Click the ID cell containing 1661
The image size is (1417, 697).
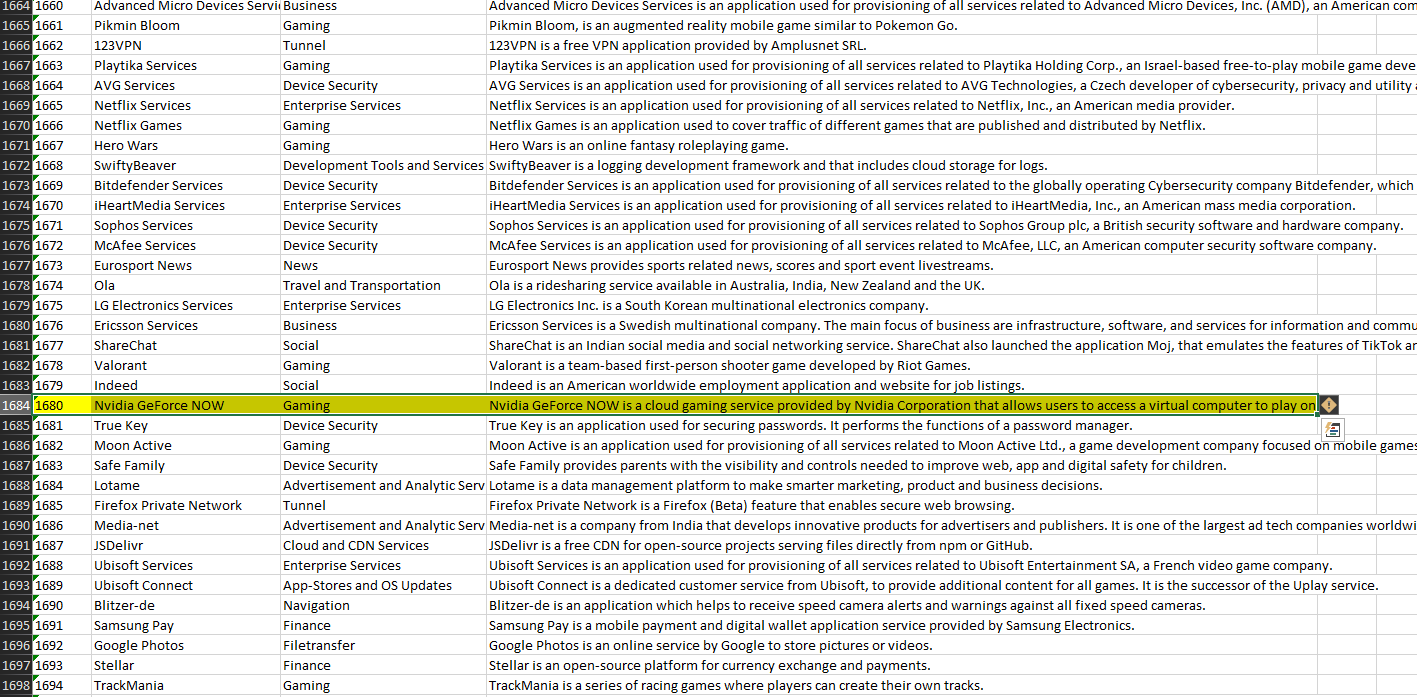(x=62, y=25)
